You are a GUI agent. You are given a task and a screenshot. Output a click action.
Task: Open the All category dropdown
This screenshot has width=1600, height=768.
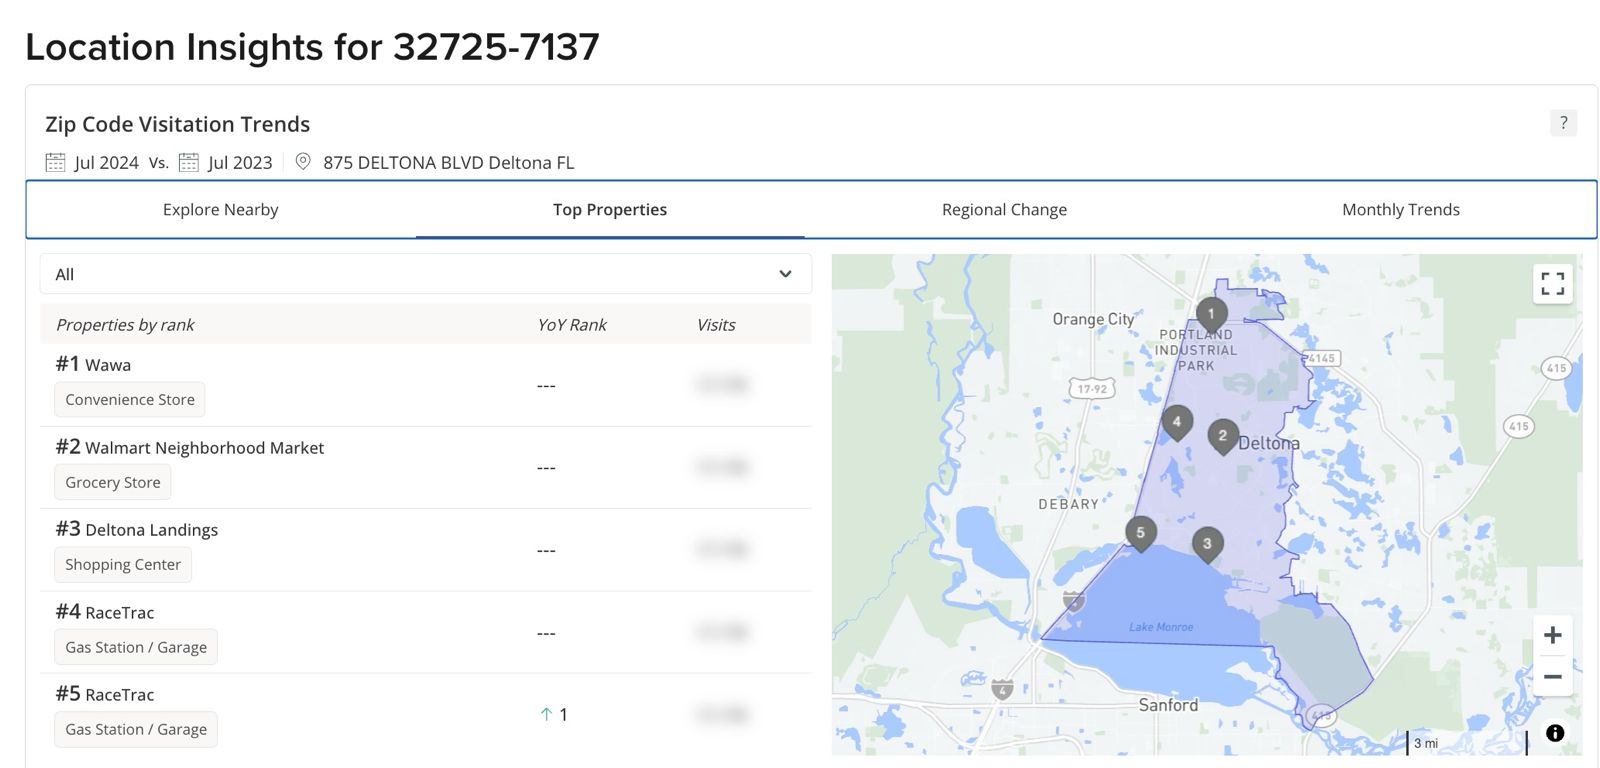425,274
